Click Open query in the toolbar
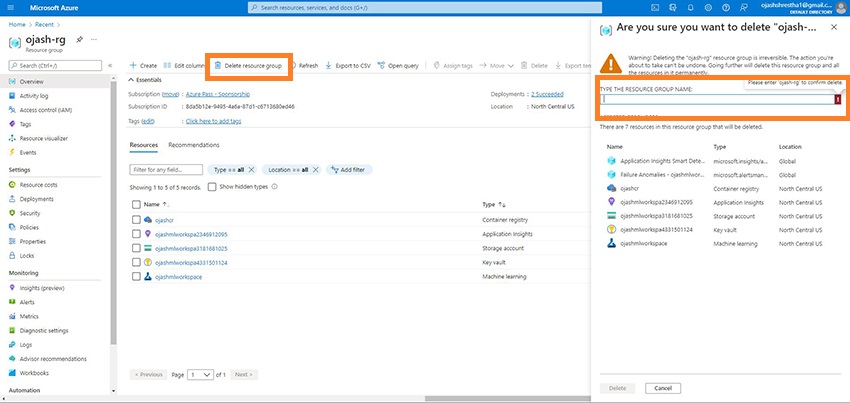 (x=398, y=66)
